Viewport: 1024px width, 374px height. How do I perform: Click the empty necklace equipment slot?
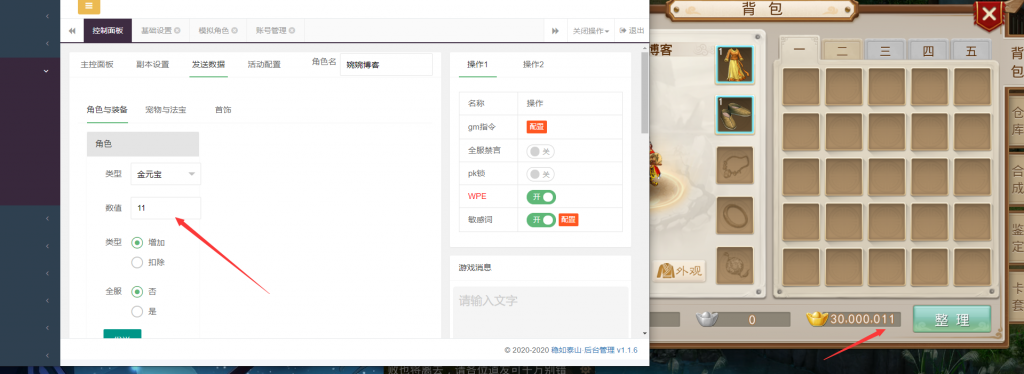pos(735,165)
